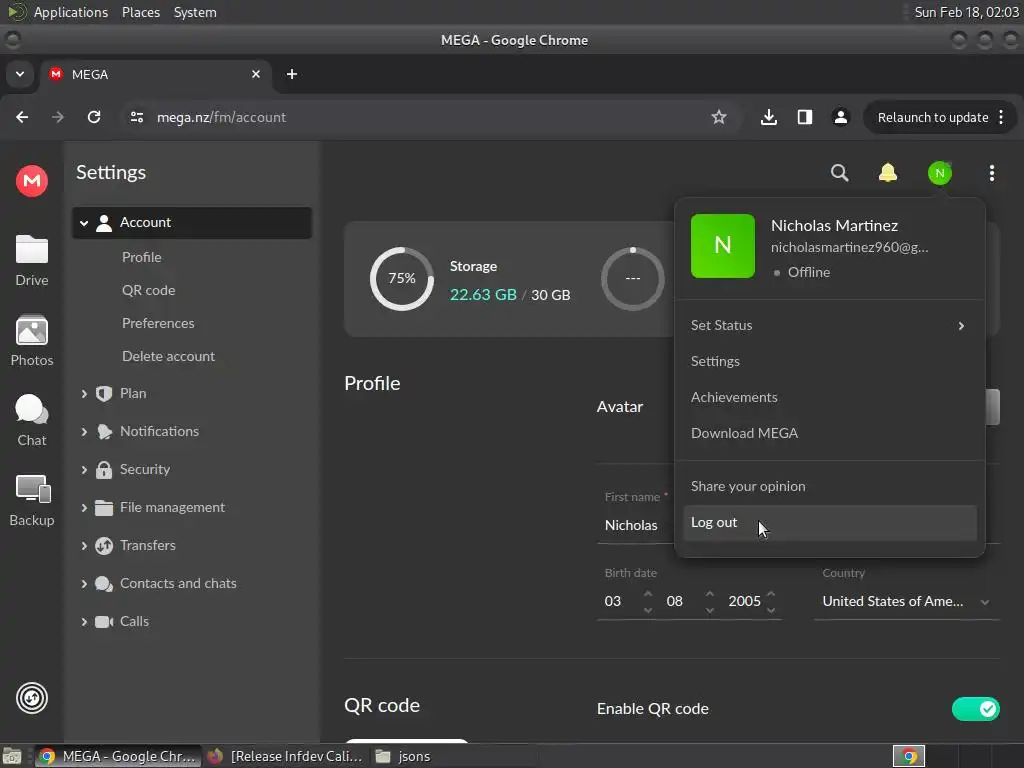Open Chrome tab search dropdown
This screenshot has height=768, width=1024.
[x=20, y=74]
